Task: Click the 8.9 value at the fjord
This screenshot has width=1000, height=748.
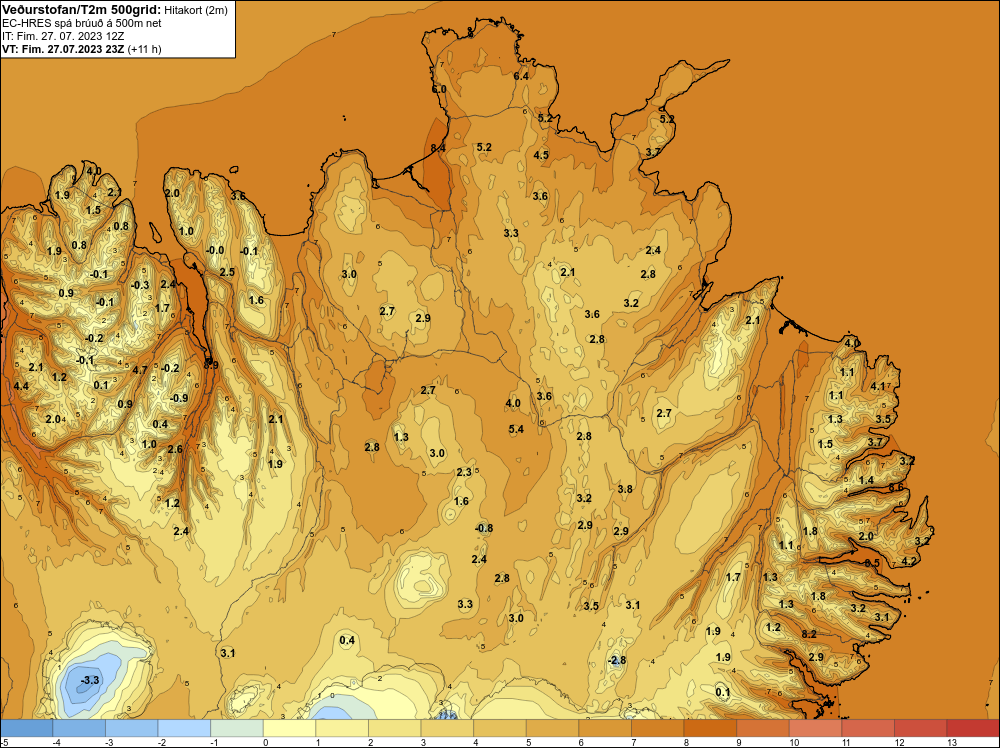Action: click(x=211, y=365)
